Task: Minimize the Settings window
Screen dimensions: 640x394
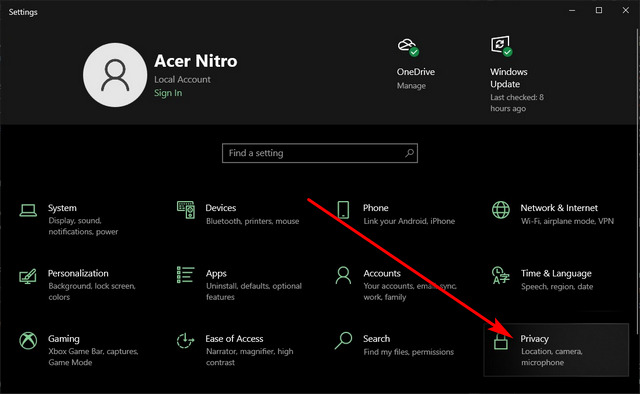Action: coord(572,11)
